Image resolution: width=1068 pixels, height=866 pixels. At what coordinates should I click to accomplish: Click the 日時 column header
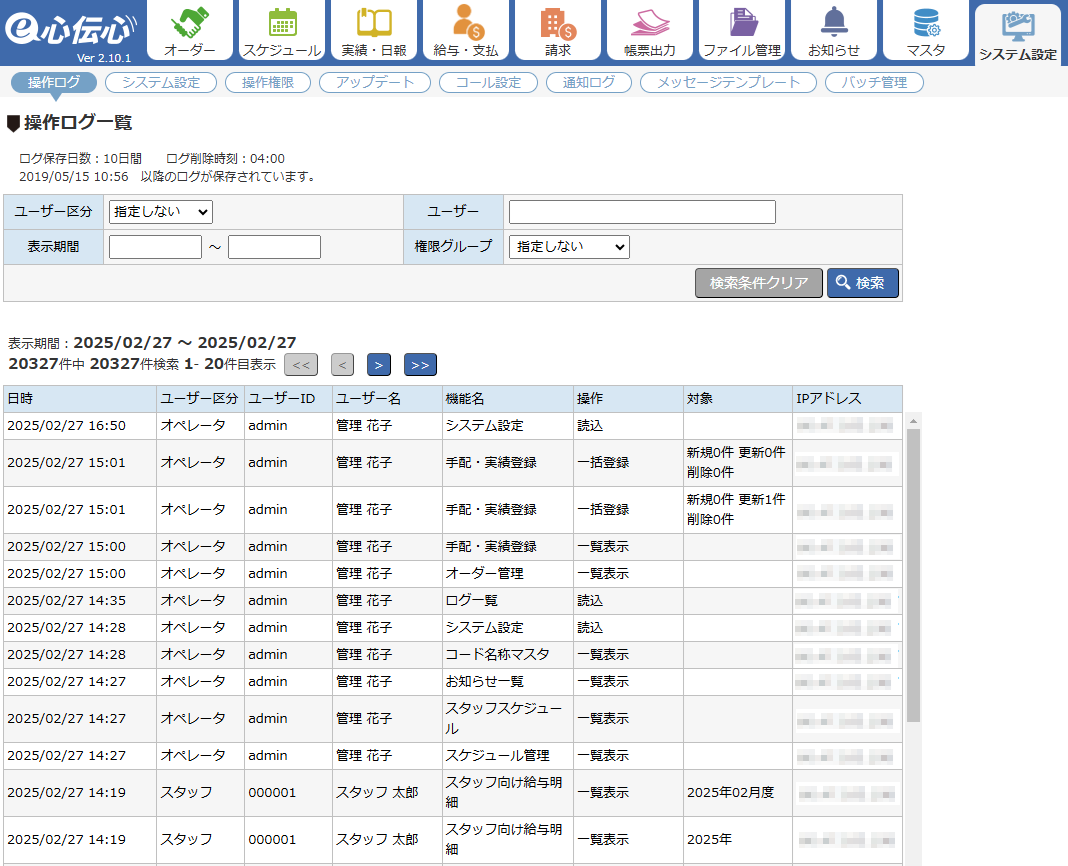click(x=80, y=399)
